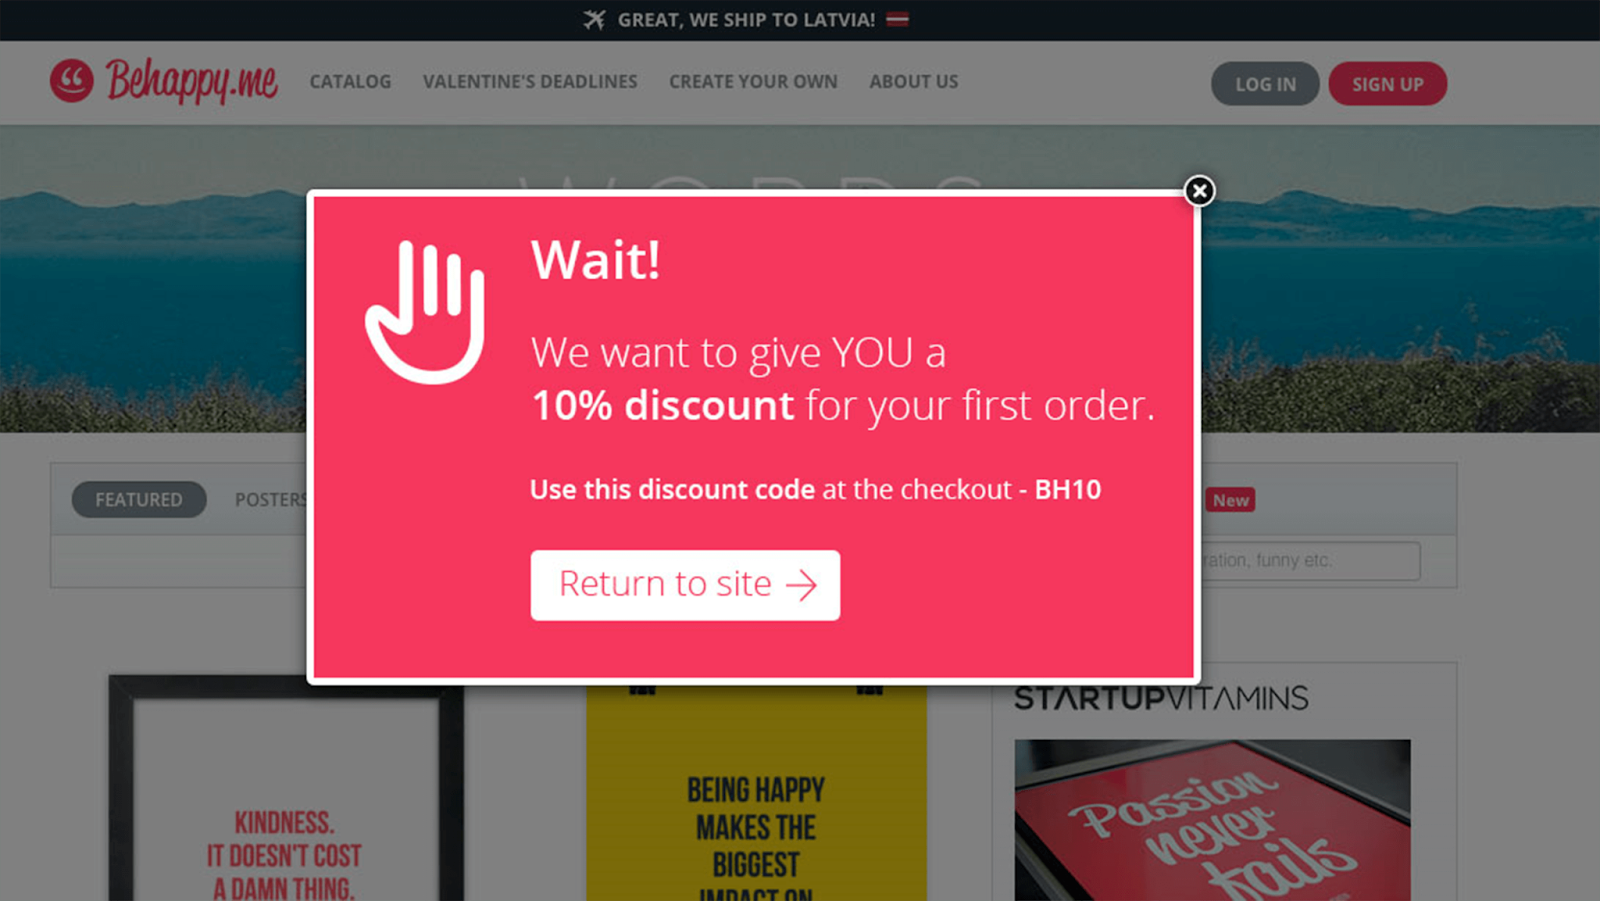Image resolution: width=1600 pixels, height=901 pixels.
Task: Click the search input field
Action: [1310, 561]
